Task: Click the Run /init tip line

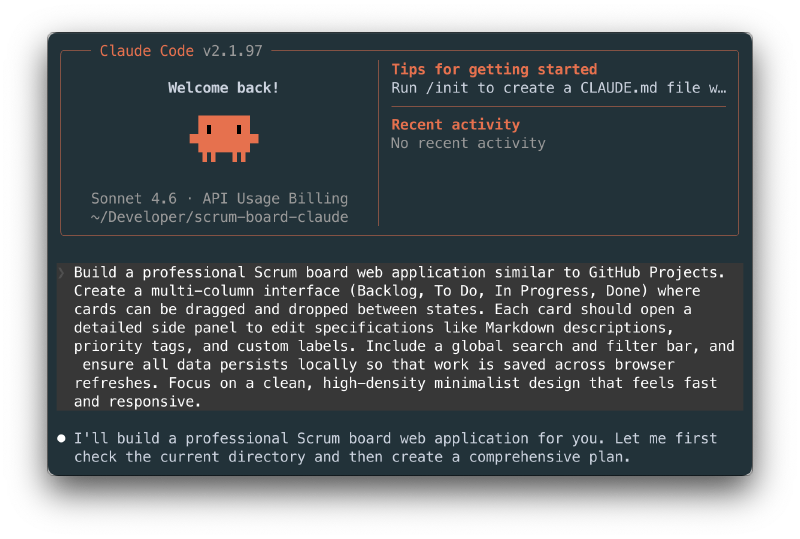Action: pos(559,88)
